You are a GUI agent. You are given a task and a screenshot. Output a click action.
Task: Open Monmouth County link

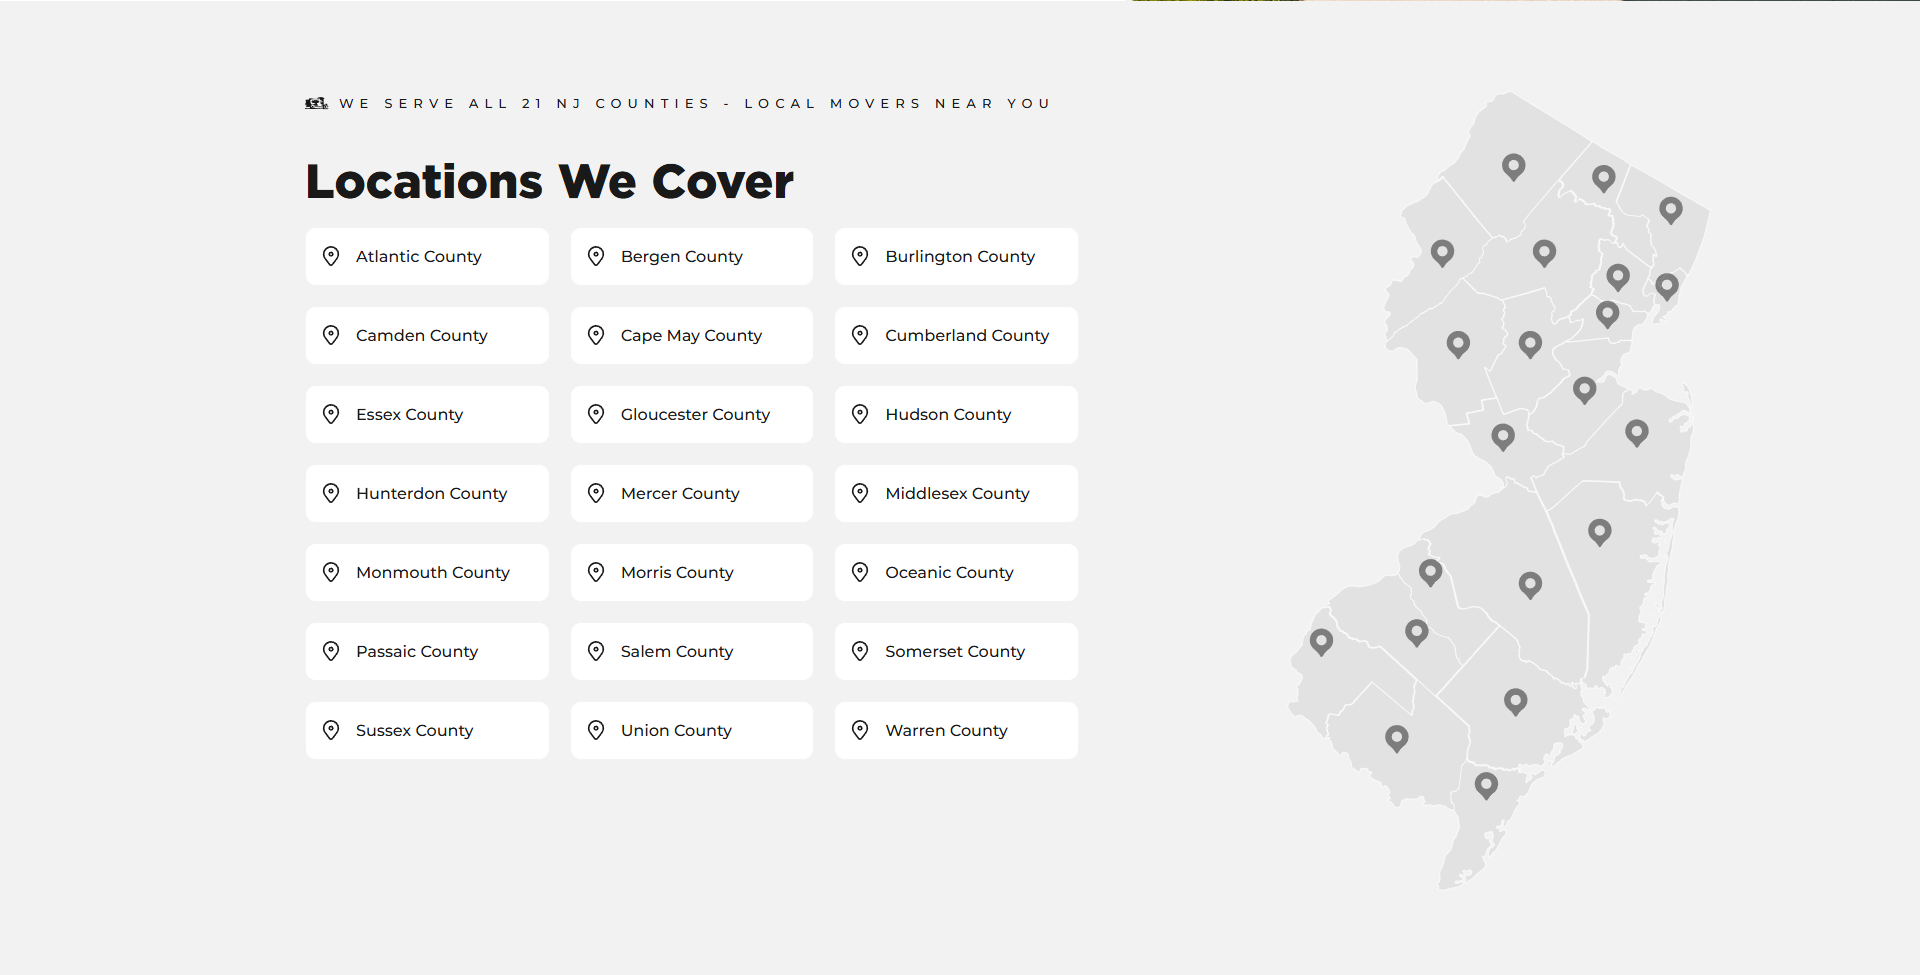(427, 572)
